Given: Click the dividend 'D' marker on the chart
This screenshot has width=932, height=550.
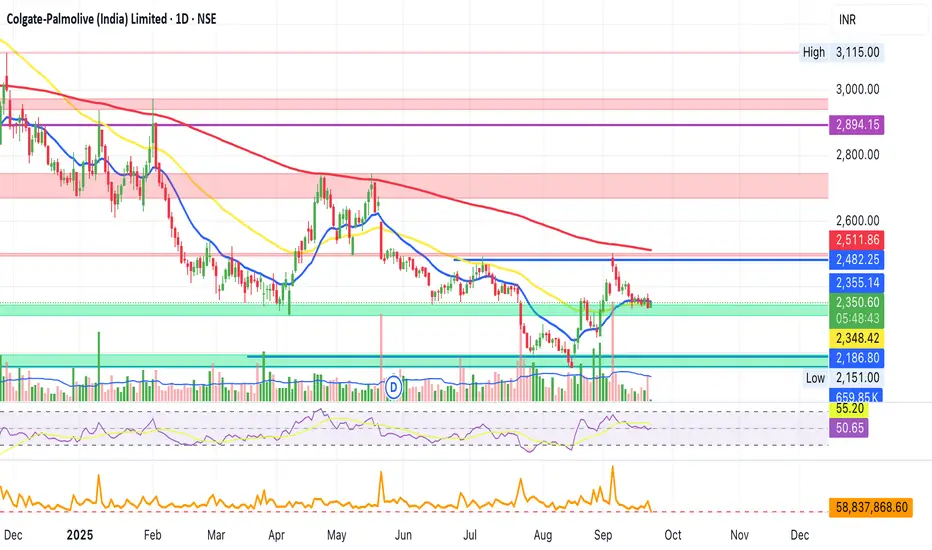Looking at the screenshot, I should pyautogui.click(x=393, y=388).
